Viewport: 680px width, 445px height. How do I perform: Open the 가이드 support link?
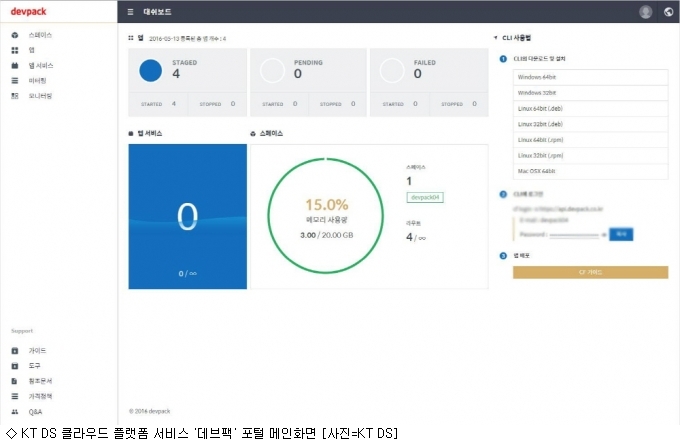[x=37, y=350]
